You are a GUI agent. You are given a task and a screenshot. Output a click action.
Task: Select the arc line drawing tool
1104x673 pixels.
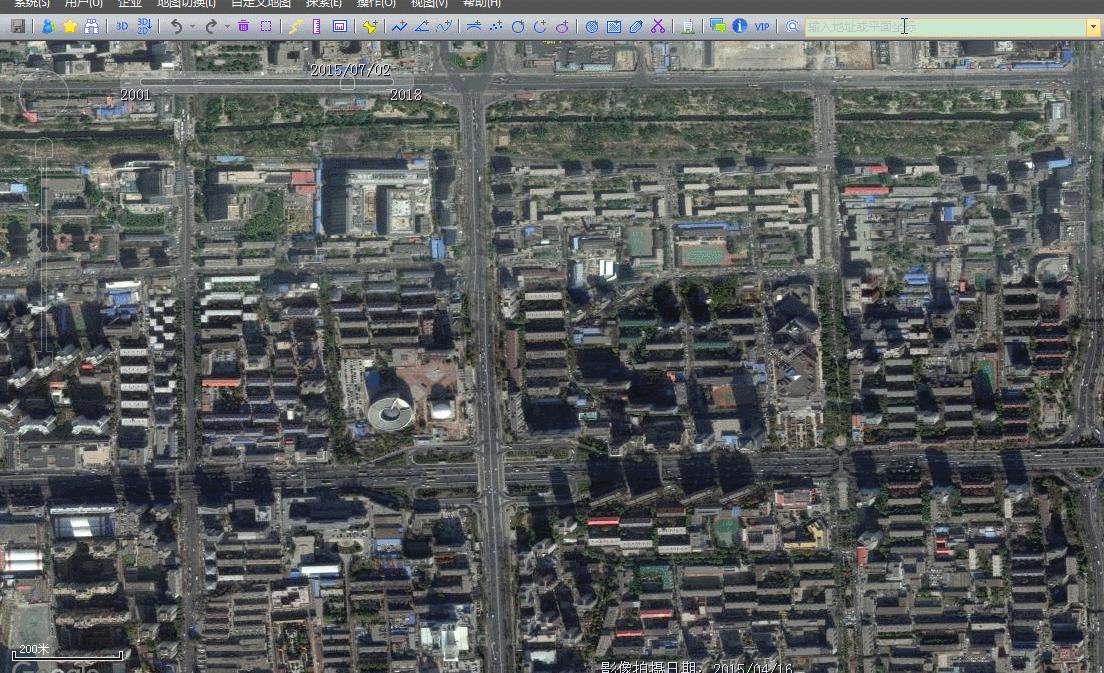(474, 27)
